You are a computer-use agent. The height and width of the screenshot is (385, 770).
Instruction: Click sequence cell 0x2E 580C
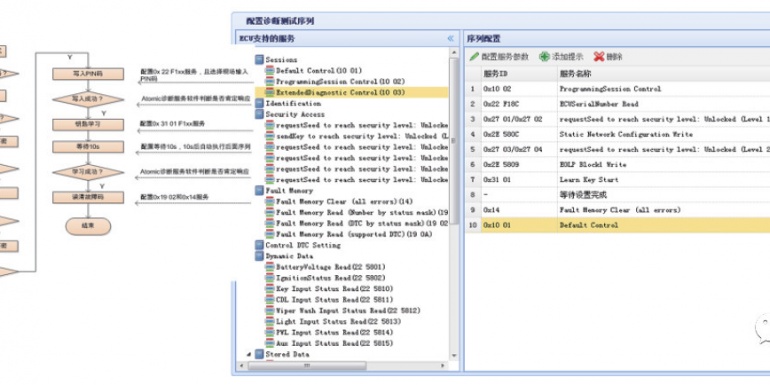pos(501,134)
